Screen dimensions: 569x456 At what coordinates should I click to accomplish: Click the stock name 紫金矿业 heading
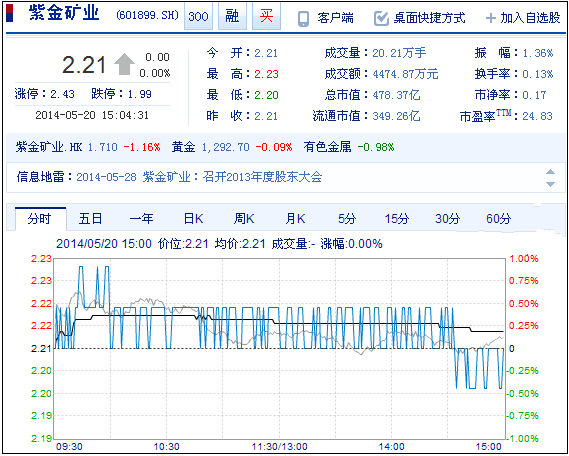[64, 13]
